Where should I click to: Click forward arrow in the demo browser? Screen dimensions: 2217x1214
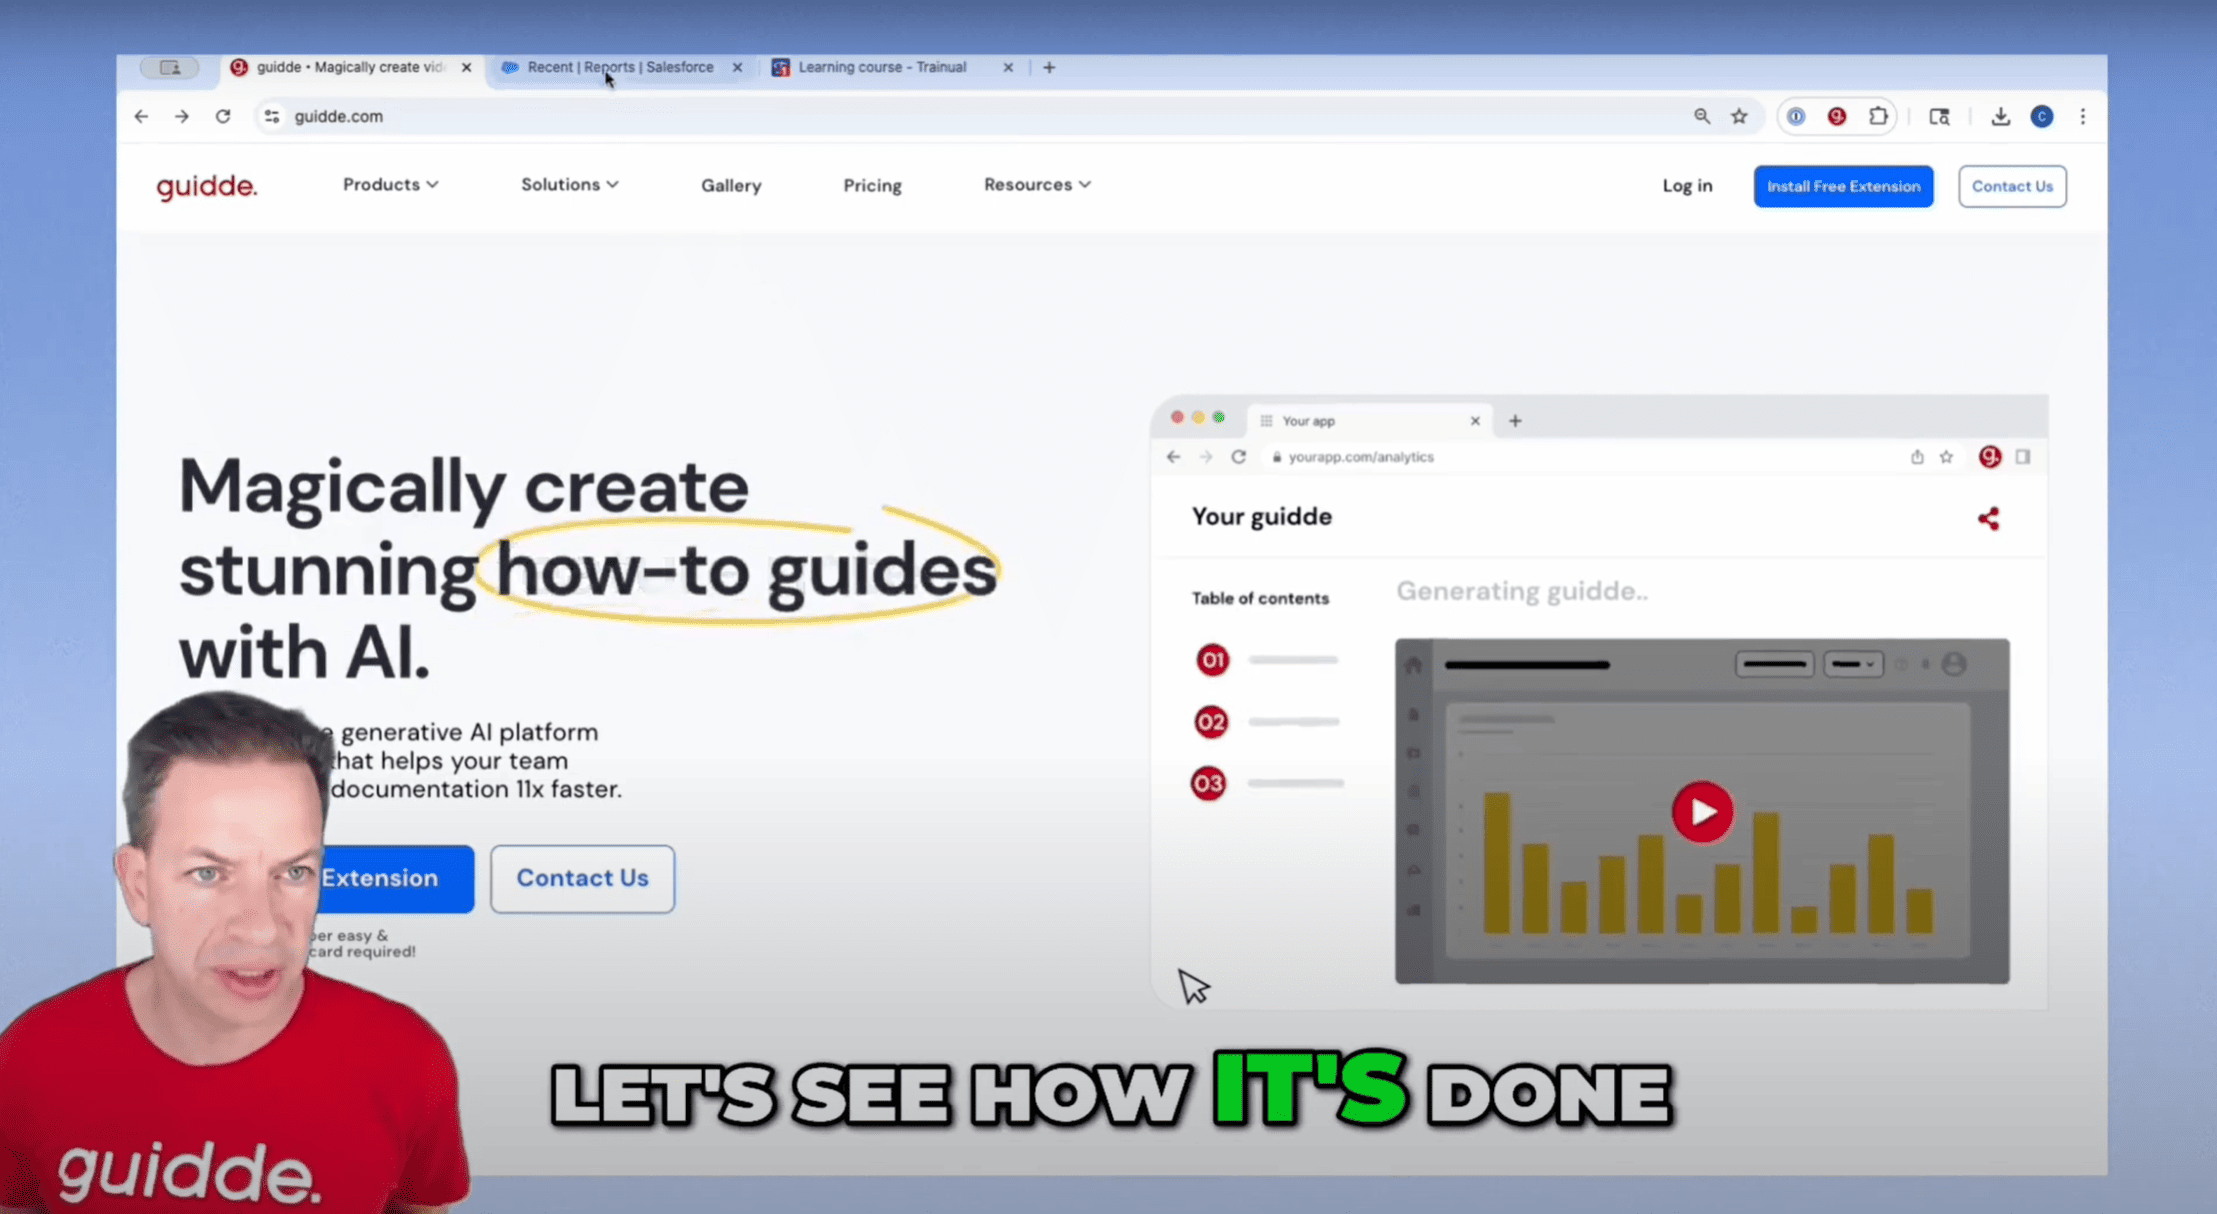pos(1206,457)
